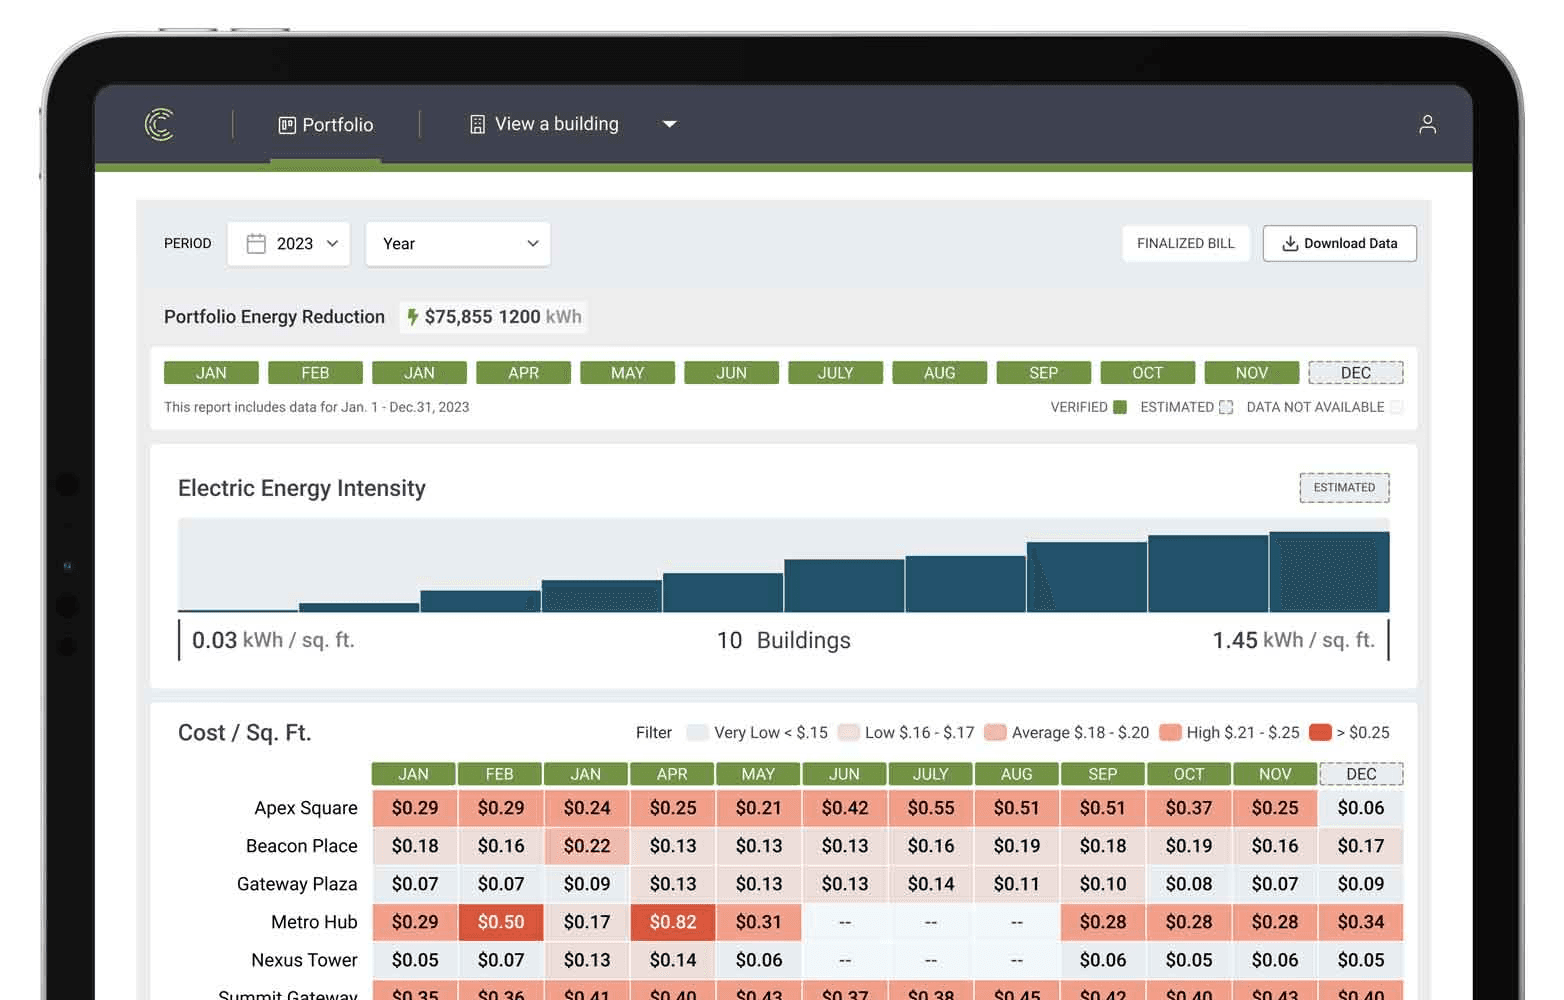Click the download icon on Download Data
1564x1000 pixels.
(x=1289, y=243)
